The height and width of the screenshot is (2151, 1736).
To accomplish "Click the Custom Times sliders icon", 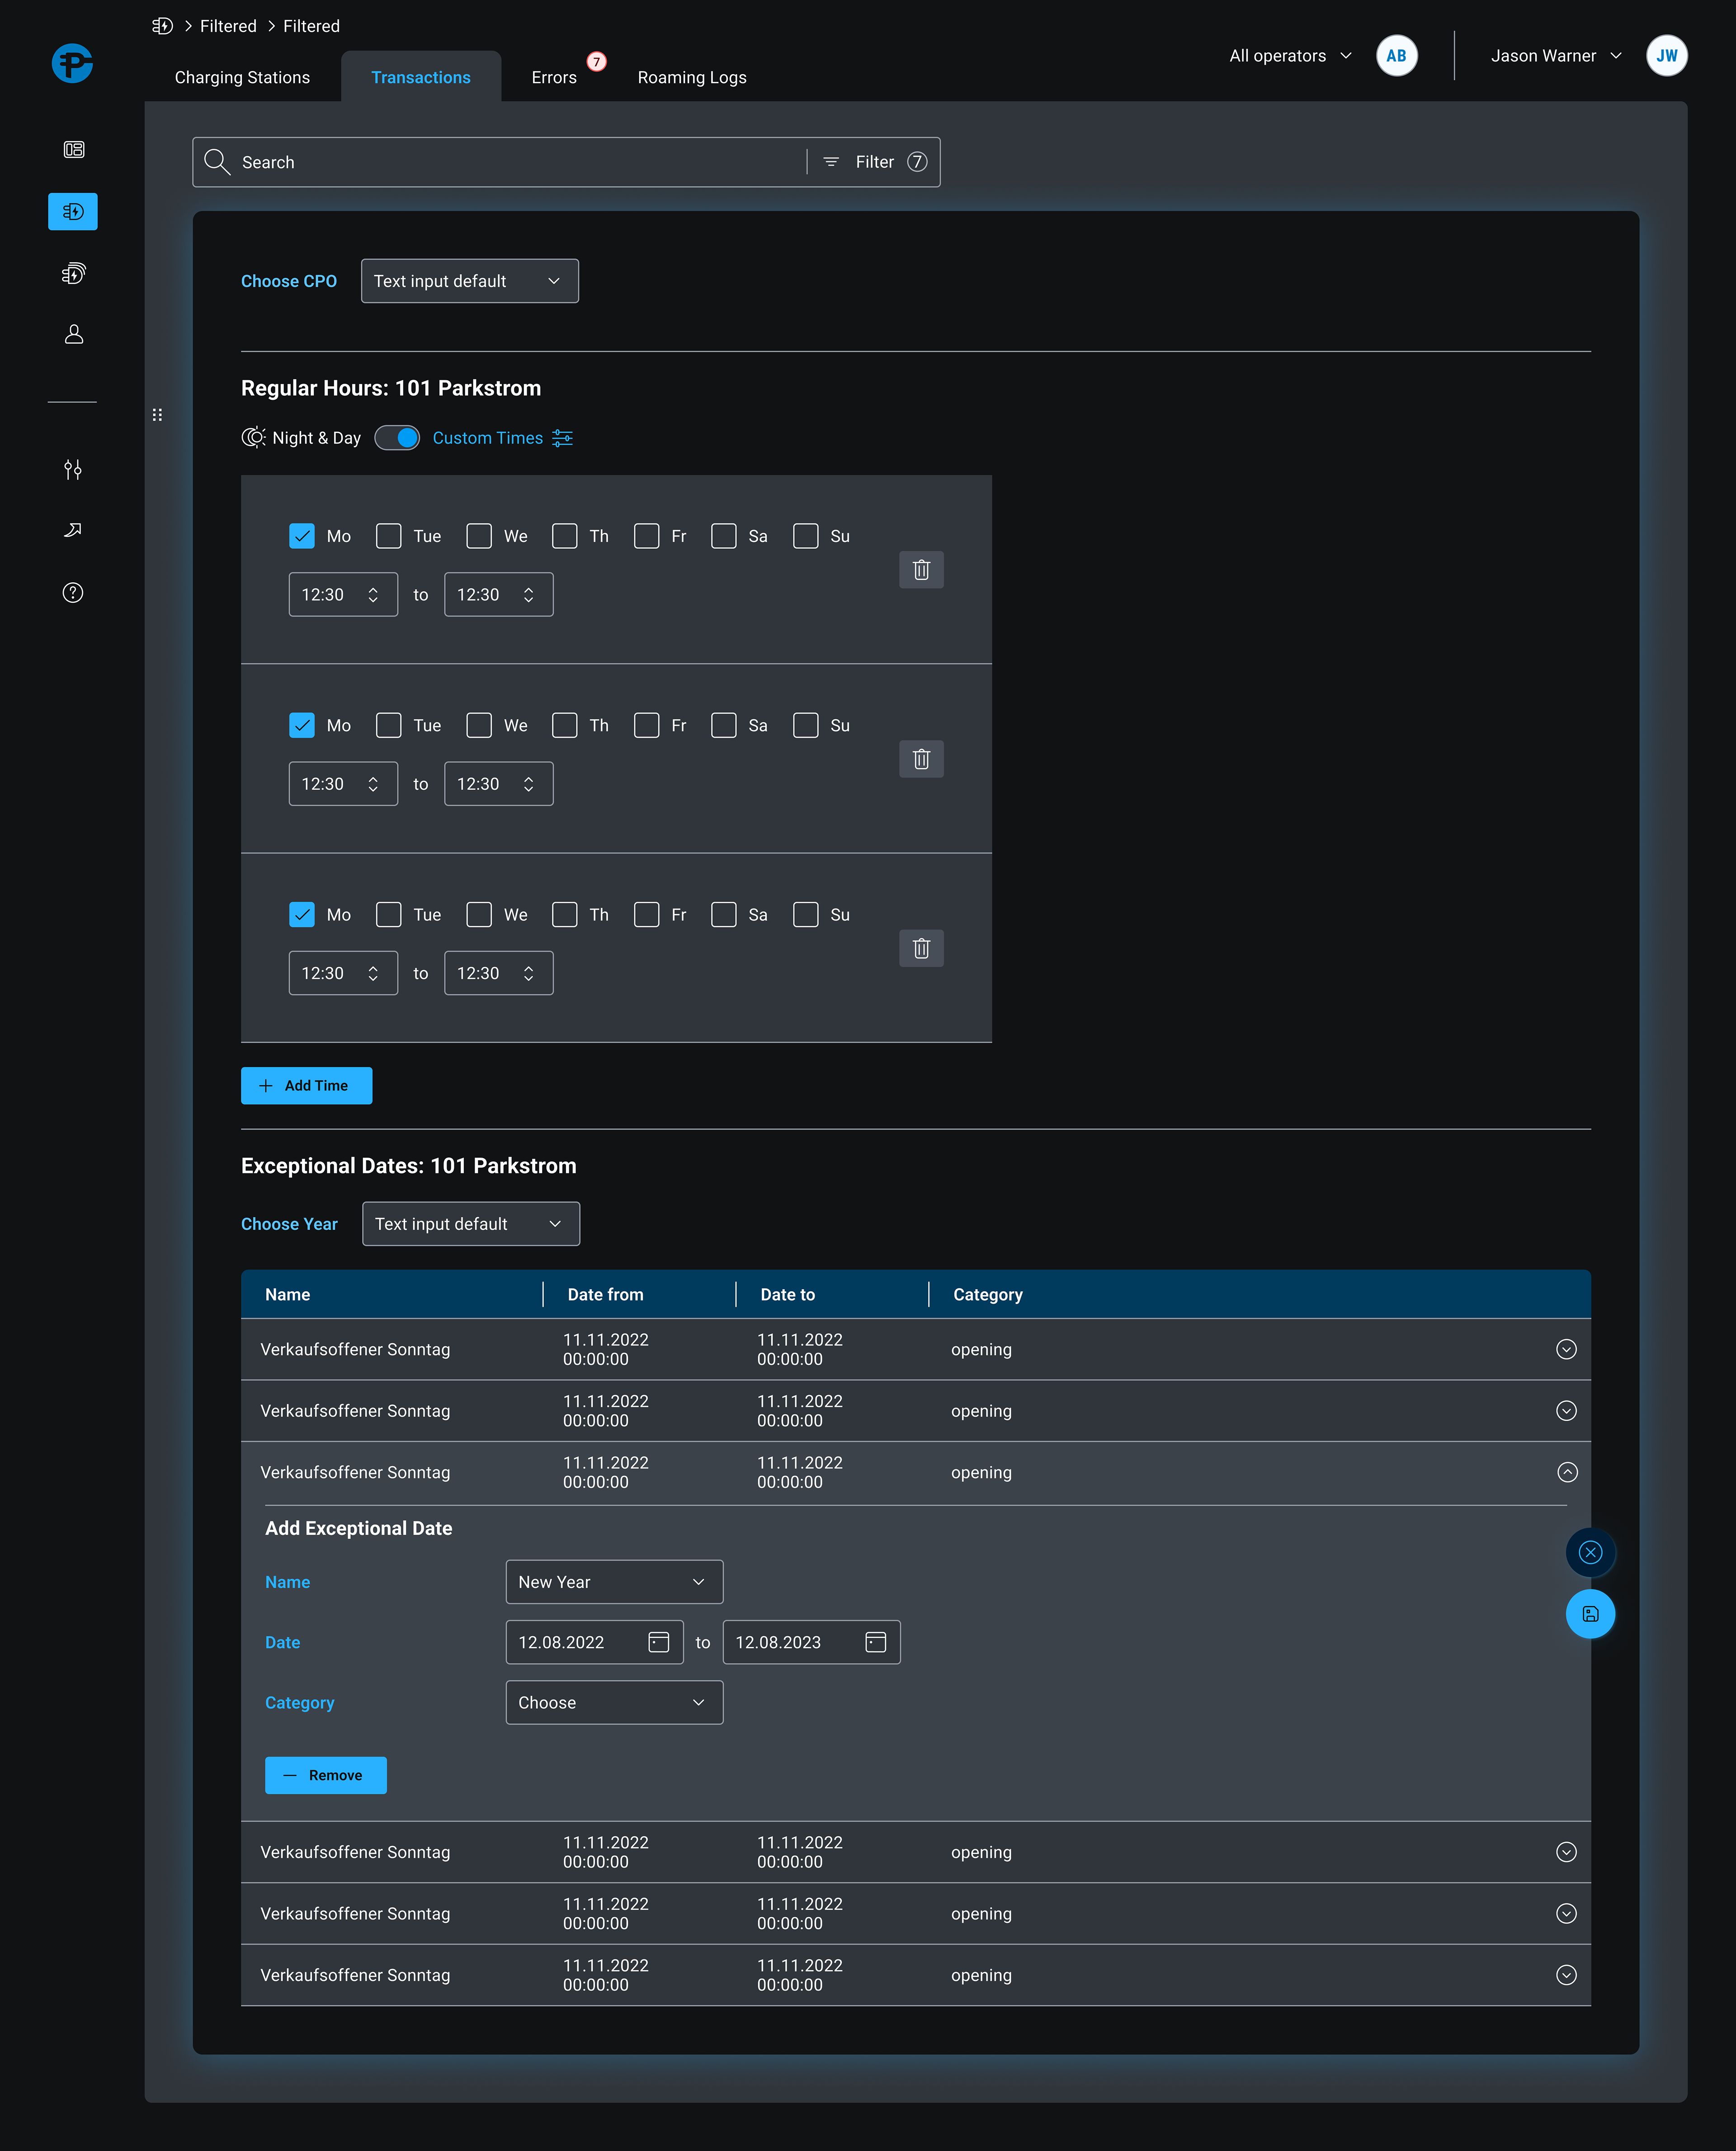I will click(x=563, y=438).
